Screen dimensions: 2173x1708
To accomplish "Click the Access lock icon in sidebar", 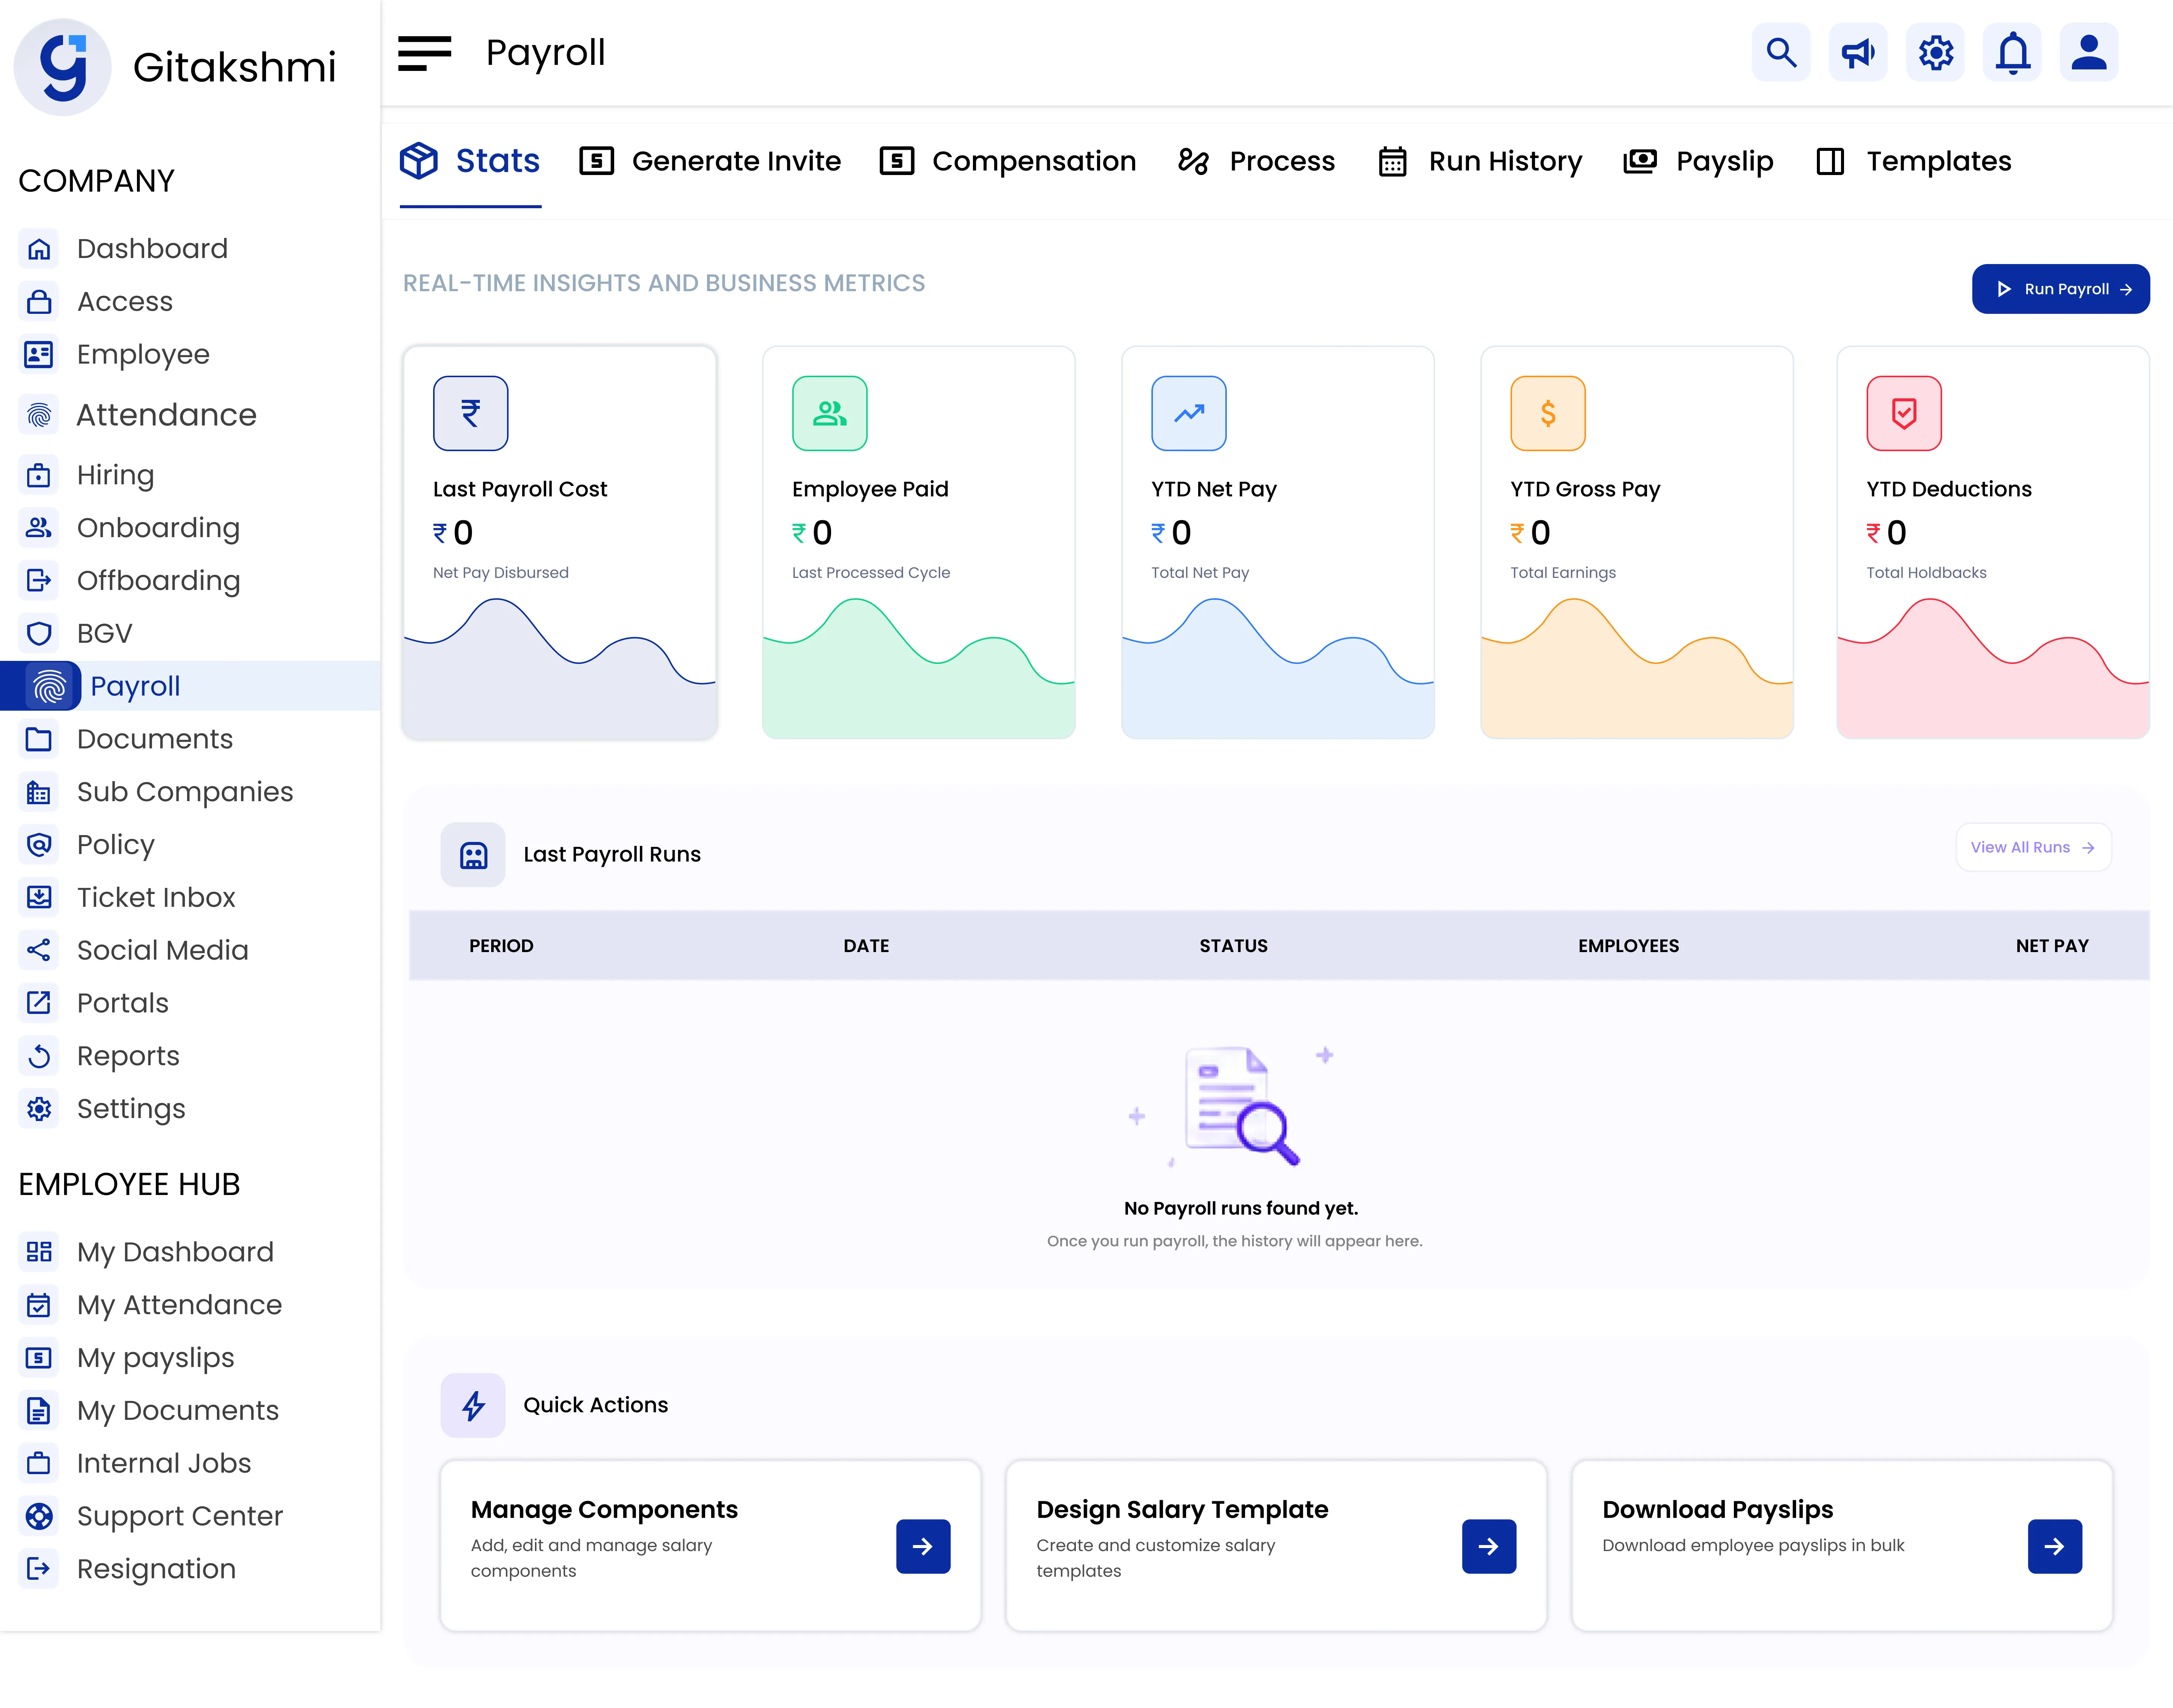I will click(39, 302).
